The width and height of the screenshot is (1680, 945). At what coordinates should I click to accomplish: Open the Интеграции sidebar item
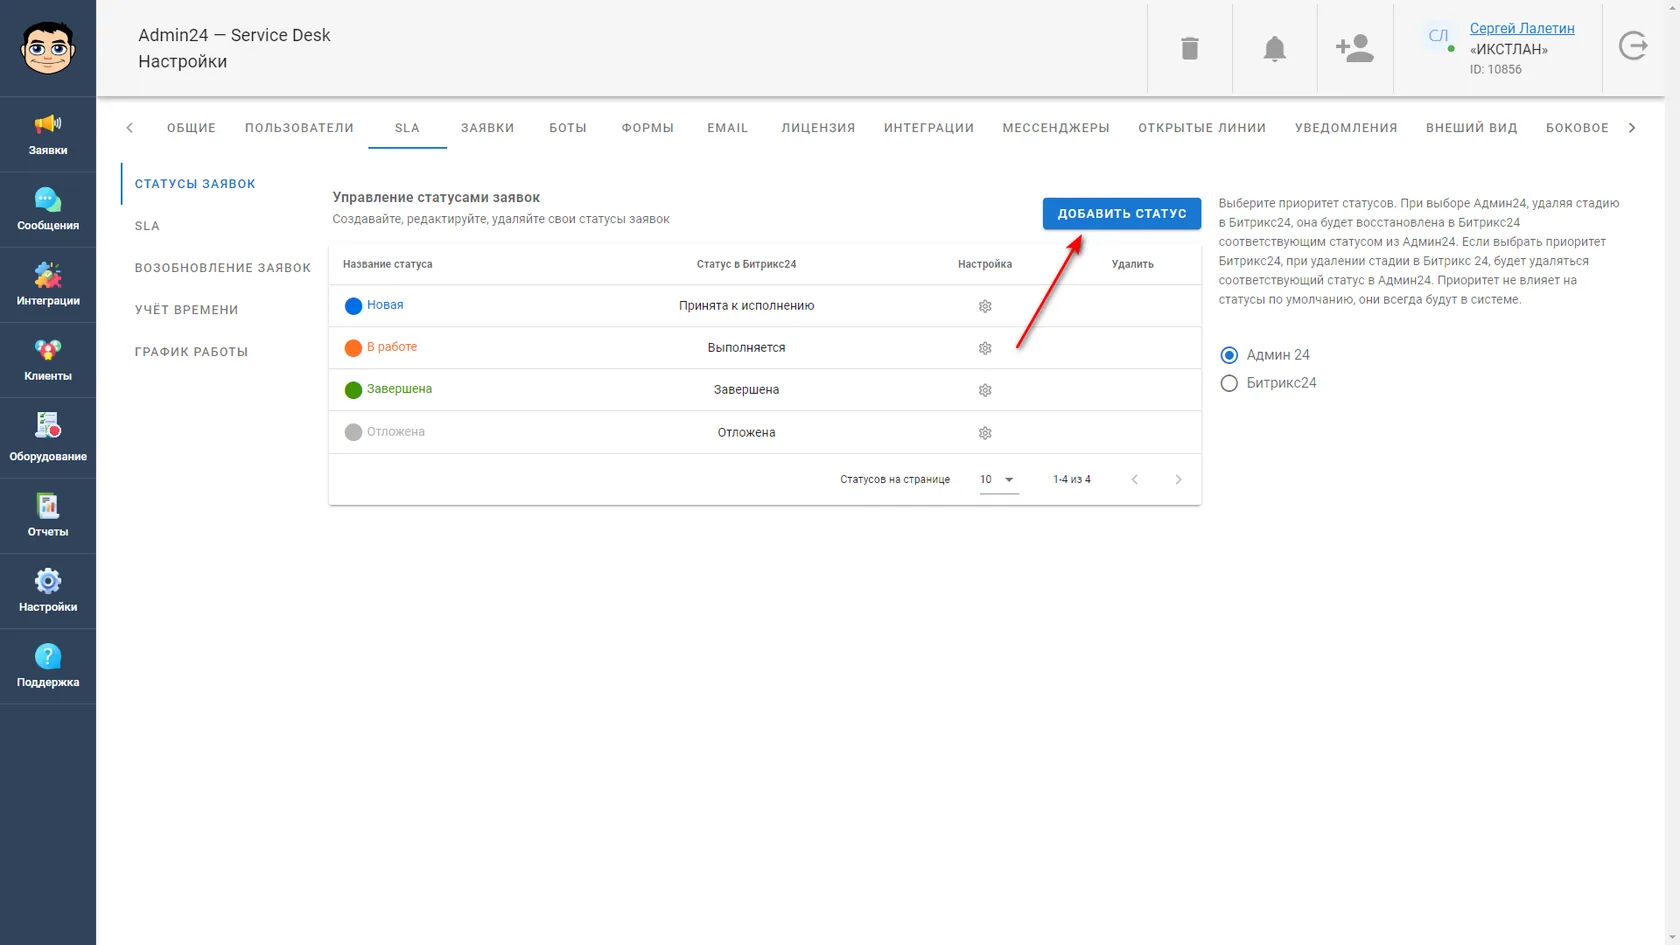point(48,285)
